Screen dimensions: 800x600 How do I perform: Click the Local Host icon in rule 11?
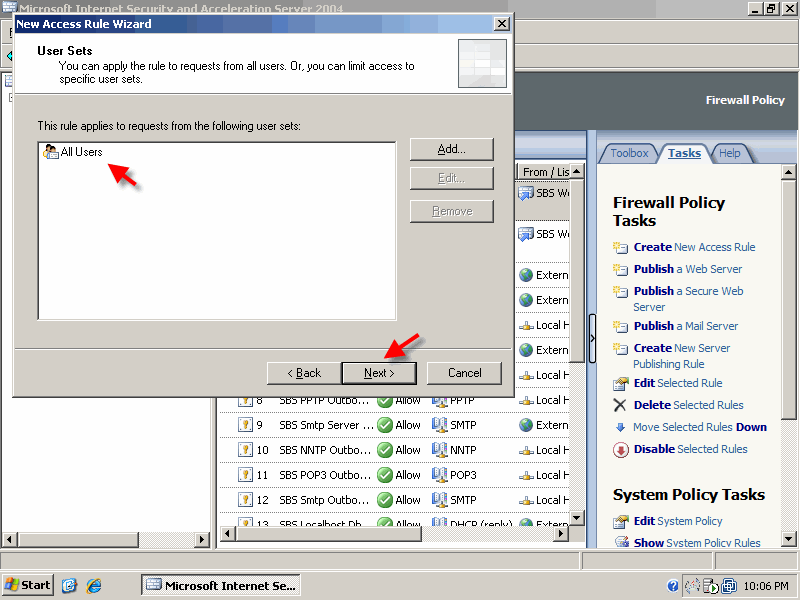tap(526, 476)
